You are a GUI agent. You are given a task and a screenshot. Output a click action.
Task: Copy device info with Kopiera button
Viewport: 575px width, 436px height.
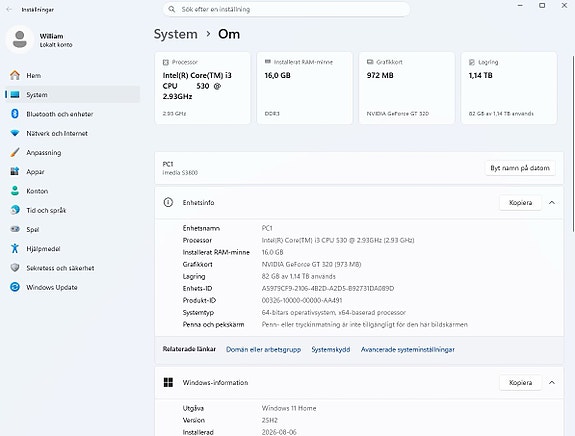click(520, 202)
